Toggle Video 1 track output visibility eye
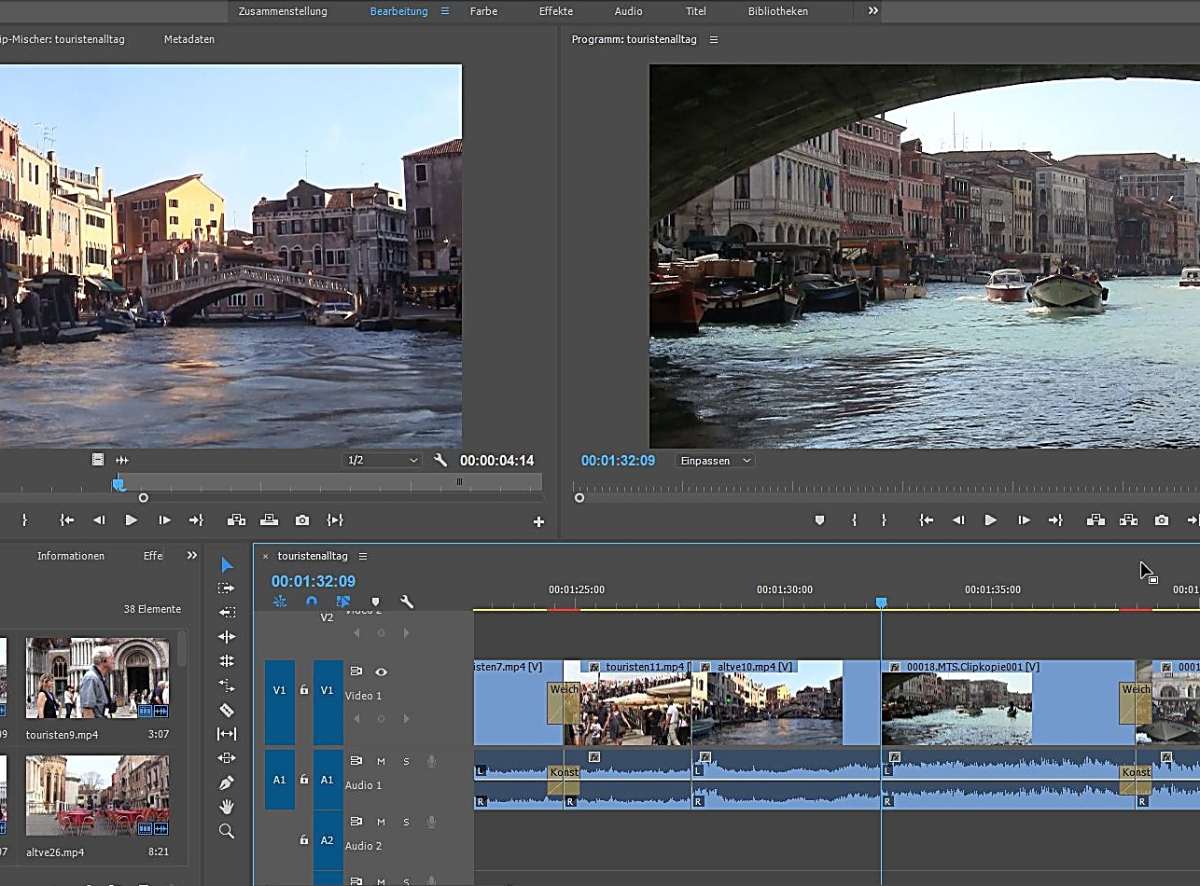Image resolution: width=1200 pixels, height=886 pixels. pyautogui.click(x=382, y=671)
